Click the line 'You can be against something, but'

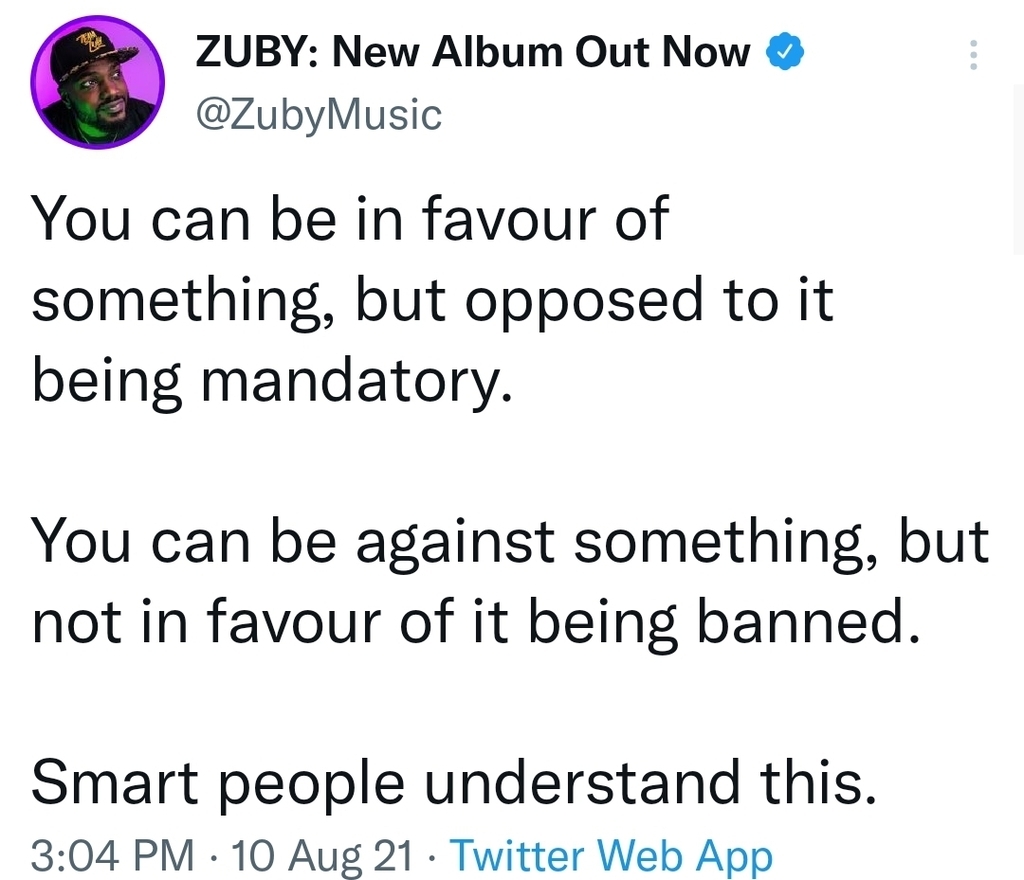point(510,541)
